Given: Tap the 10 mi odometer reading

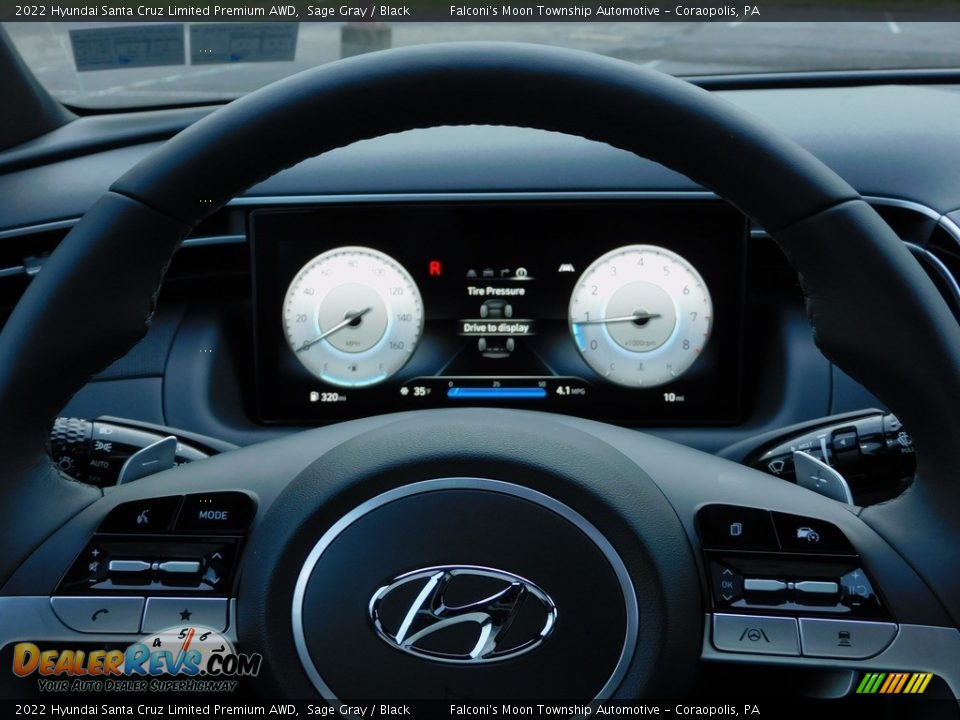Looking at the screenshot, I should (673, 397).
